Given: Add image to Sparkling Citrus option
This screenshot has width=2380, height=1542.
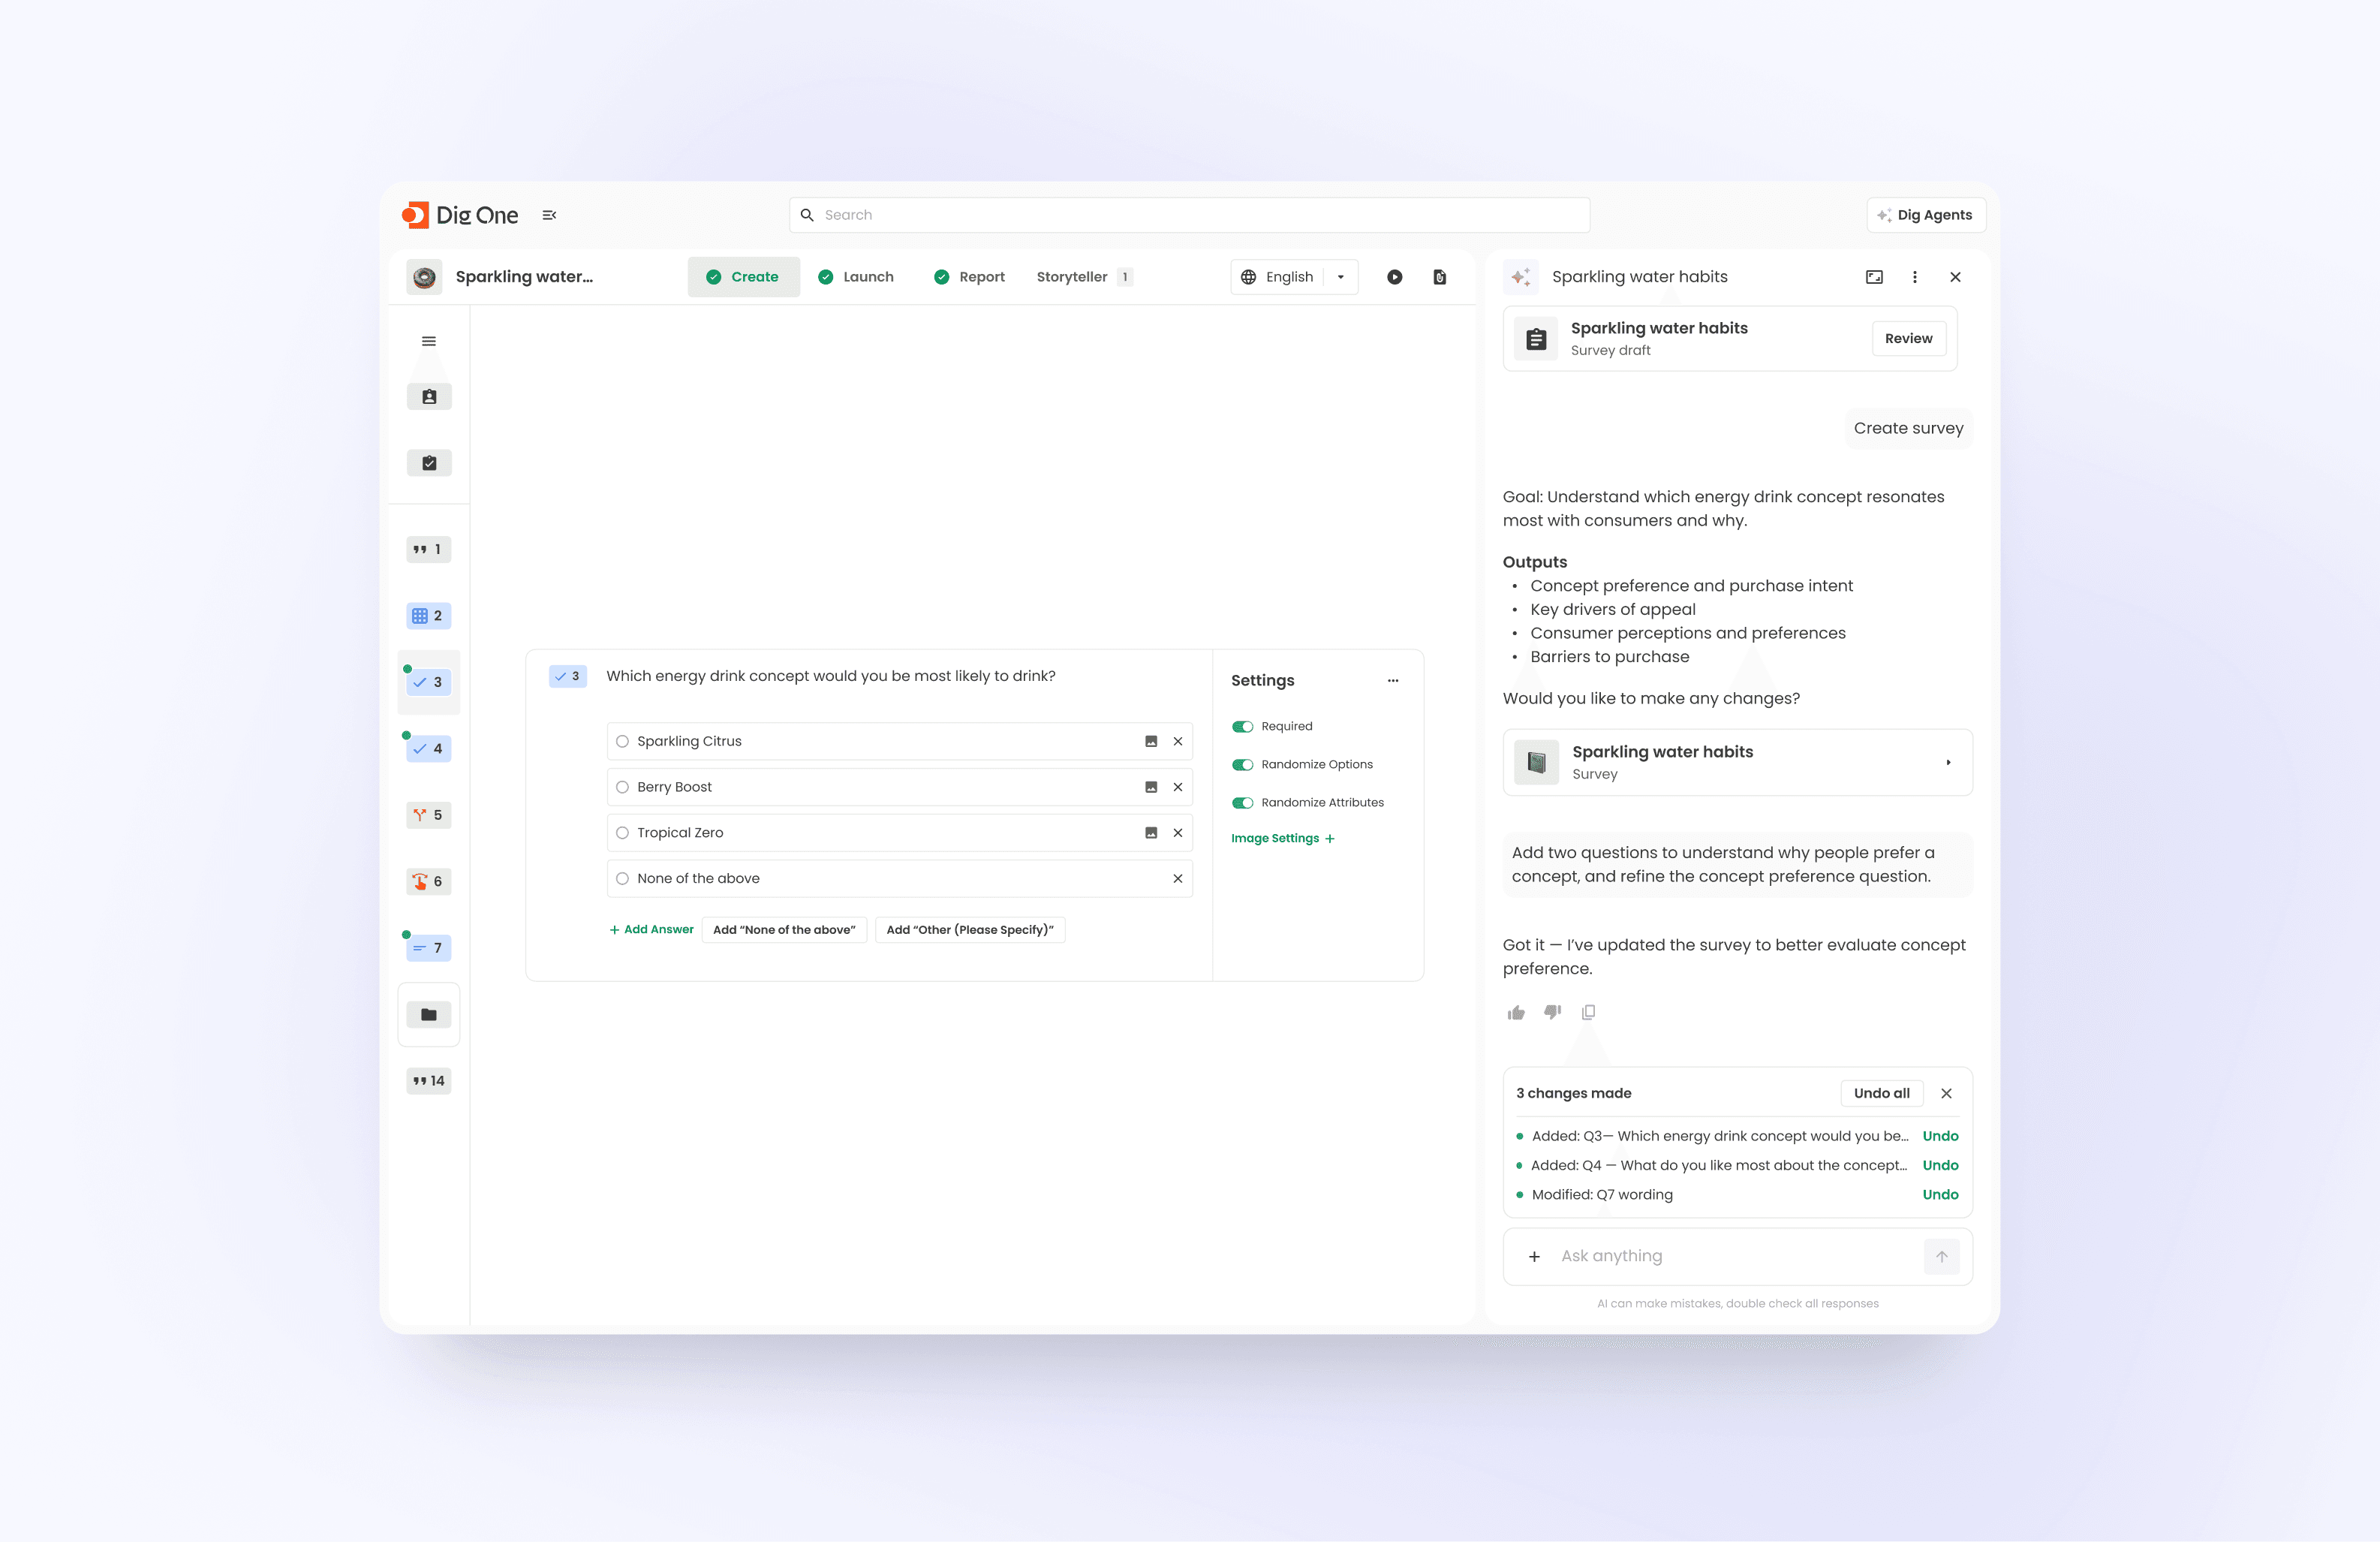Looking at the screenshot, I should click(x=1151, y=741).
